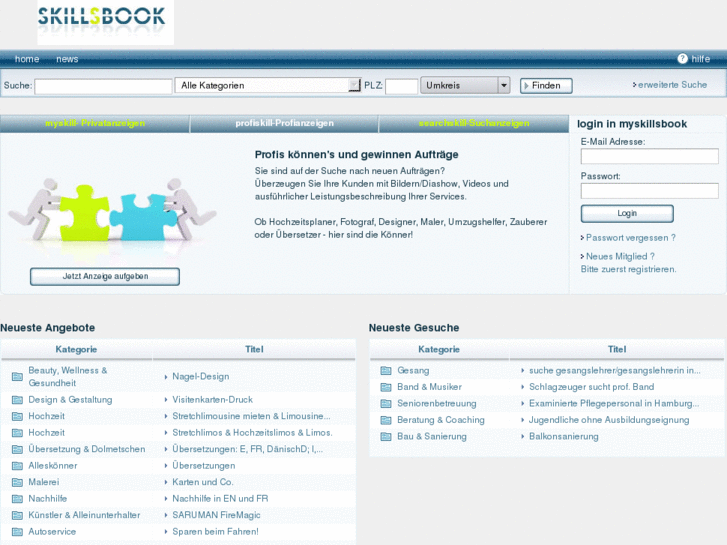
Task: Open the hilfe link
Action: tap(701, 59)
